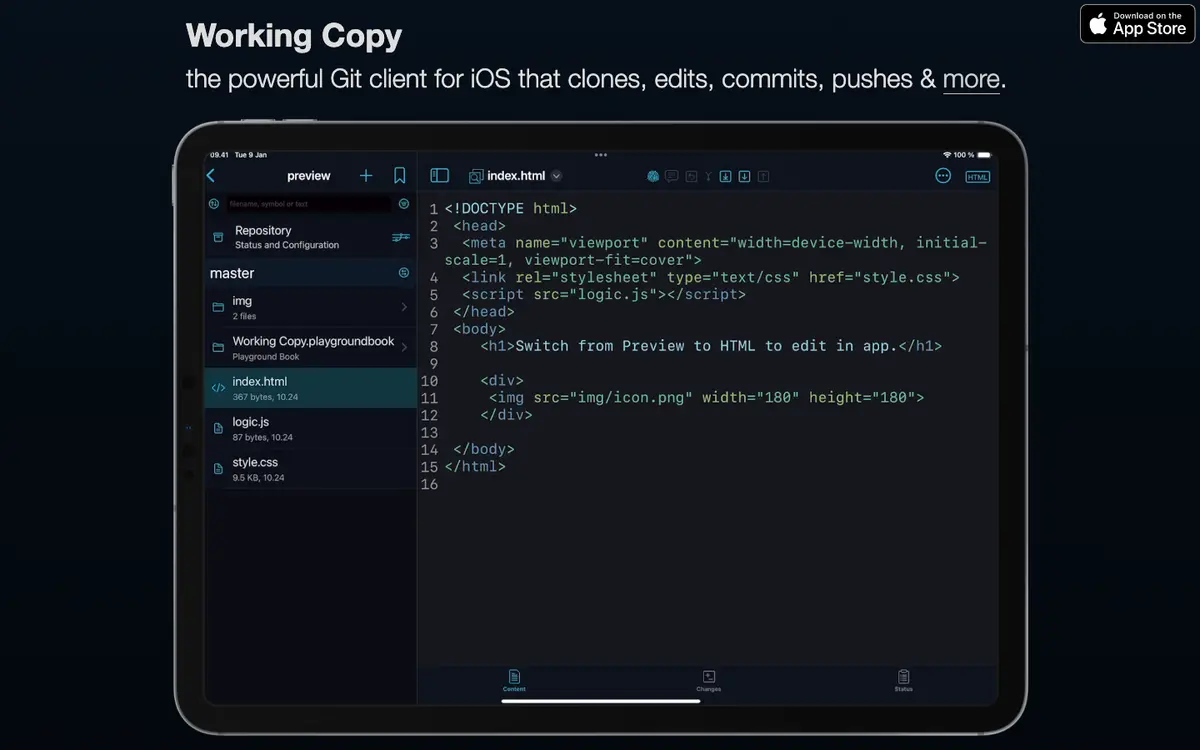Switch mode with the HTML button
Image resolution: width=1200 pixels, height=750 pixels.
pyautogui.click(x=977, y=177)
